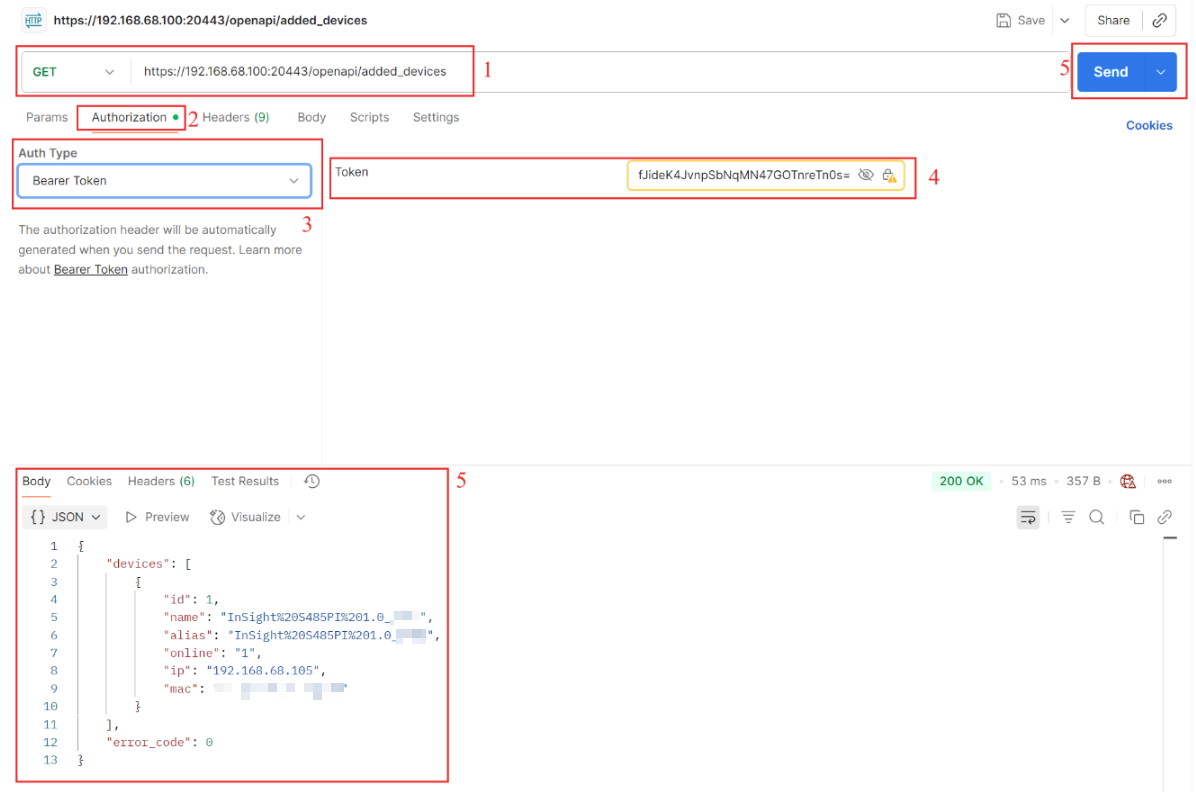Select the Authorization tab
This screenshot has height=792, width=1196.
click(x=134, y=118)
